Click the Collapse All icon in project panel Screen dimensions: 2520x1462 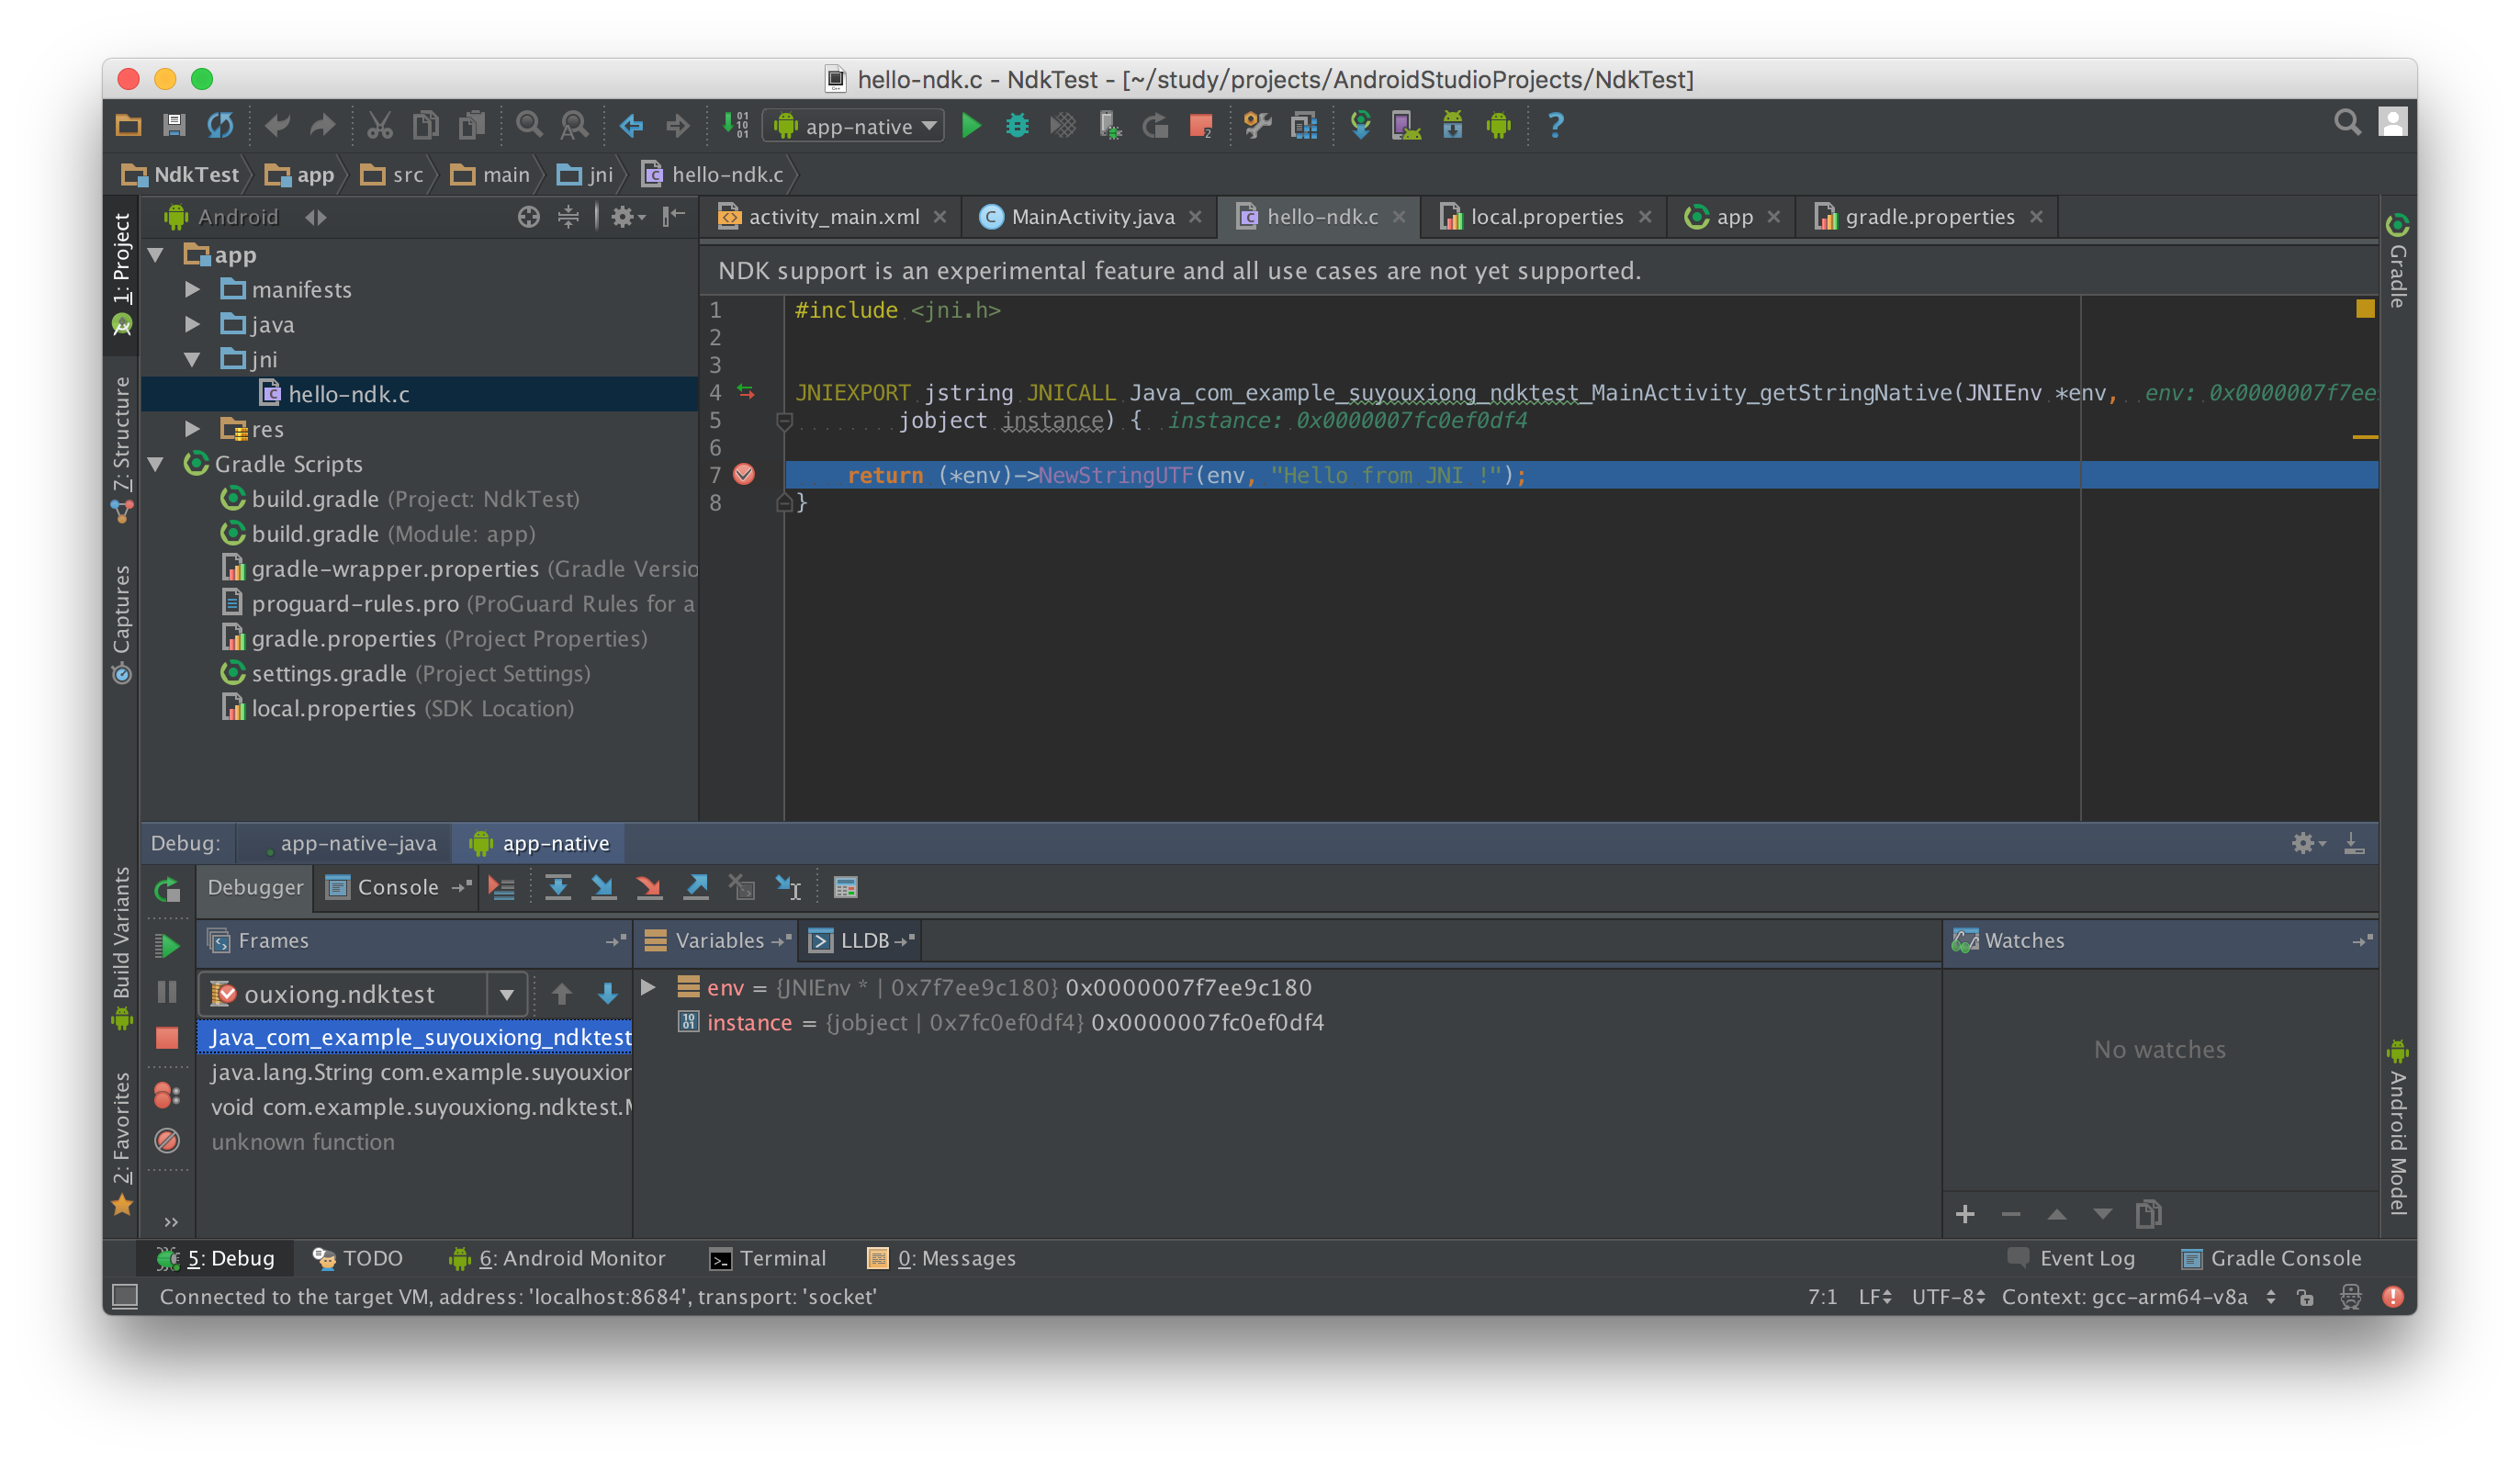click(x=568, y=216)
